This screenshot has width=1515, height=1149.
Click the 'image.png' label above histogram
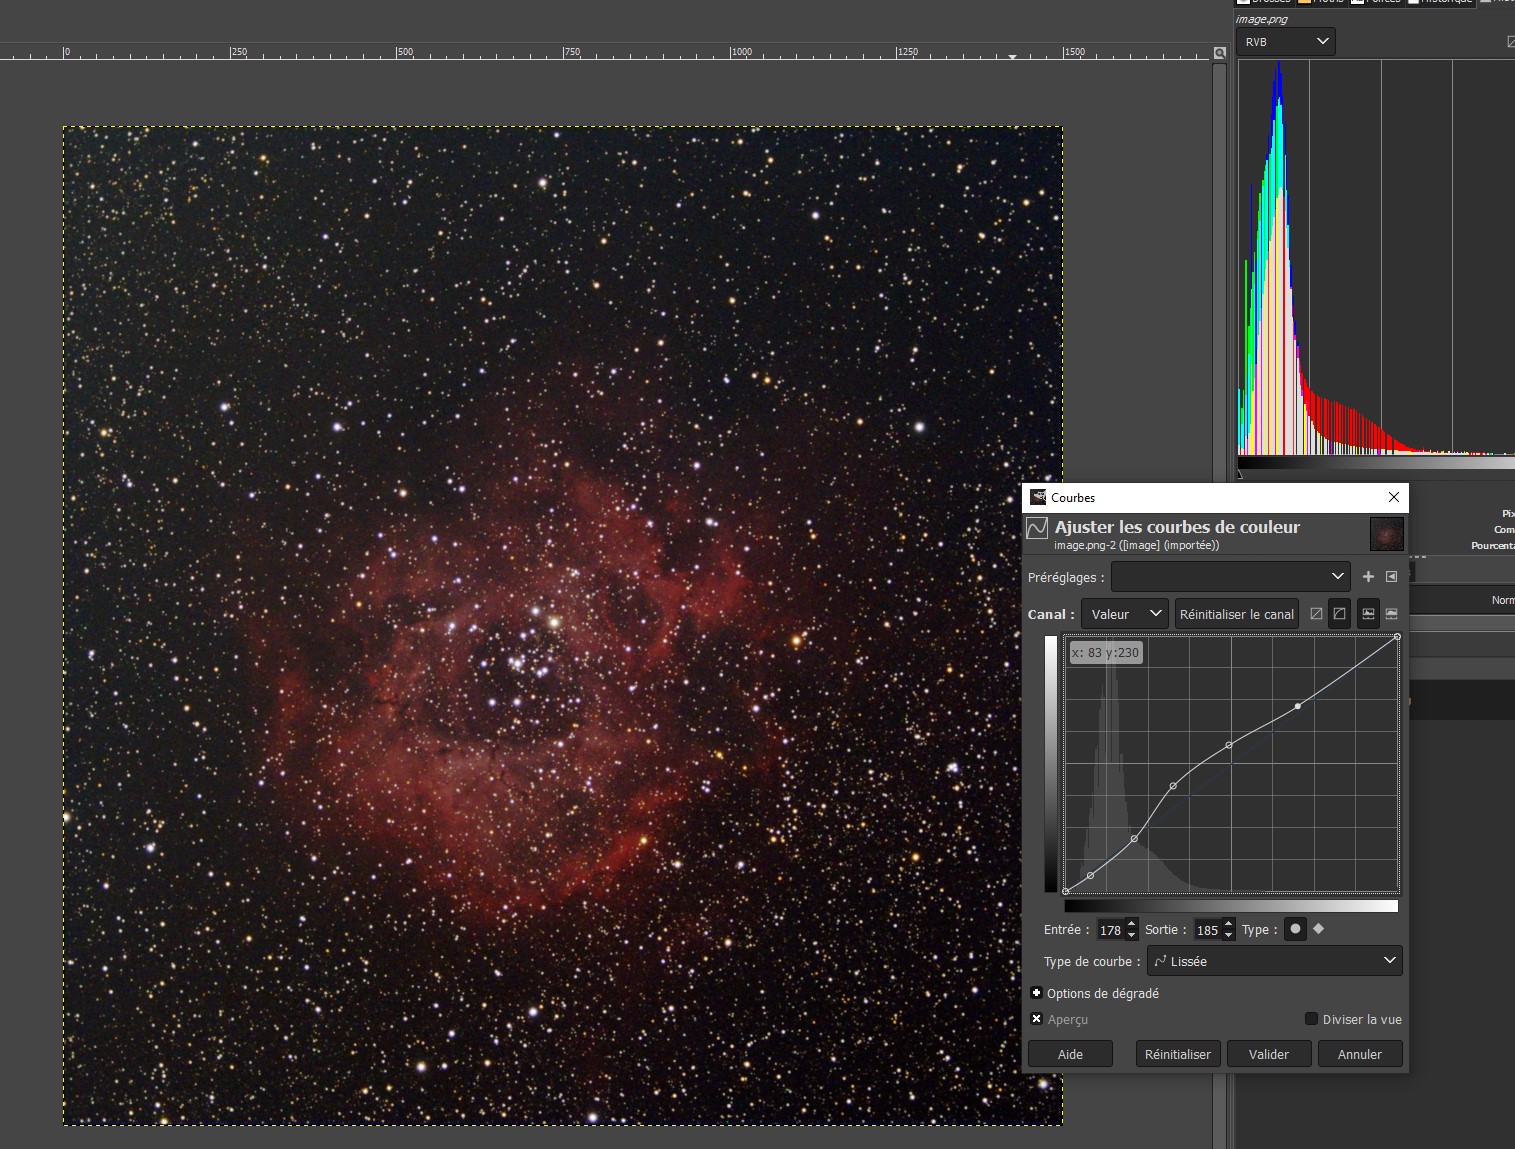[x=1262, y=19]
